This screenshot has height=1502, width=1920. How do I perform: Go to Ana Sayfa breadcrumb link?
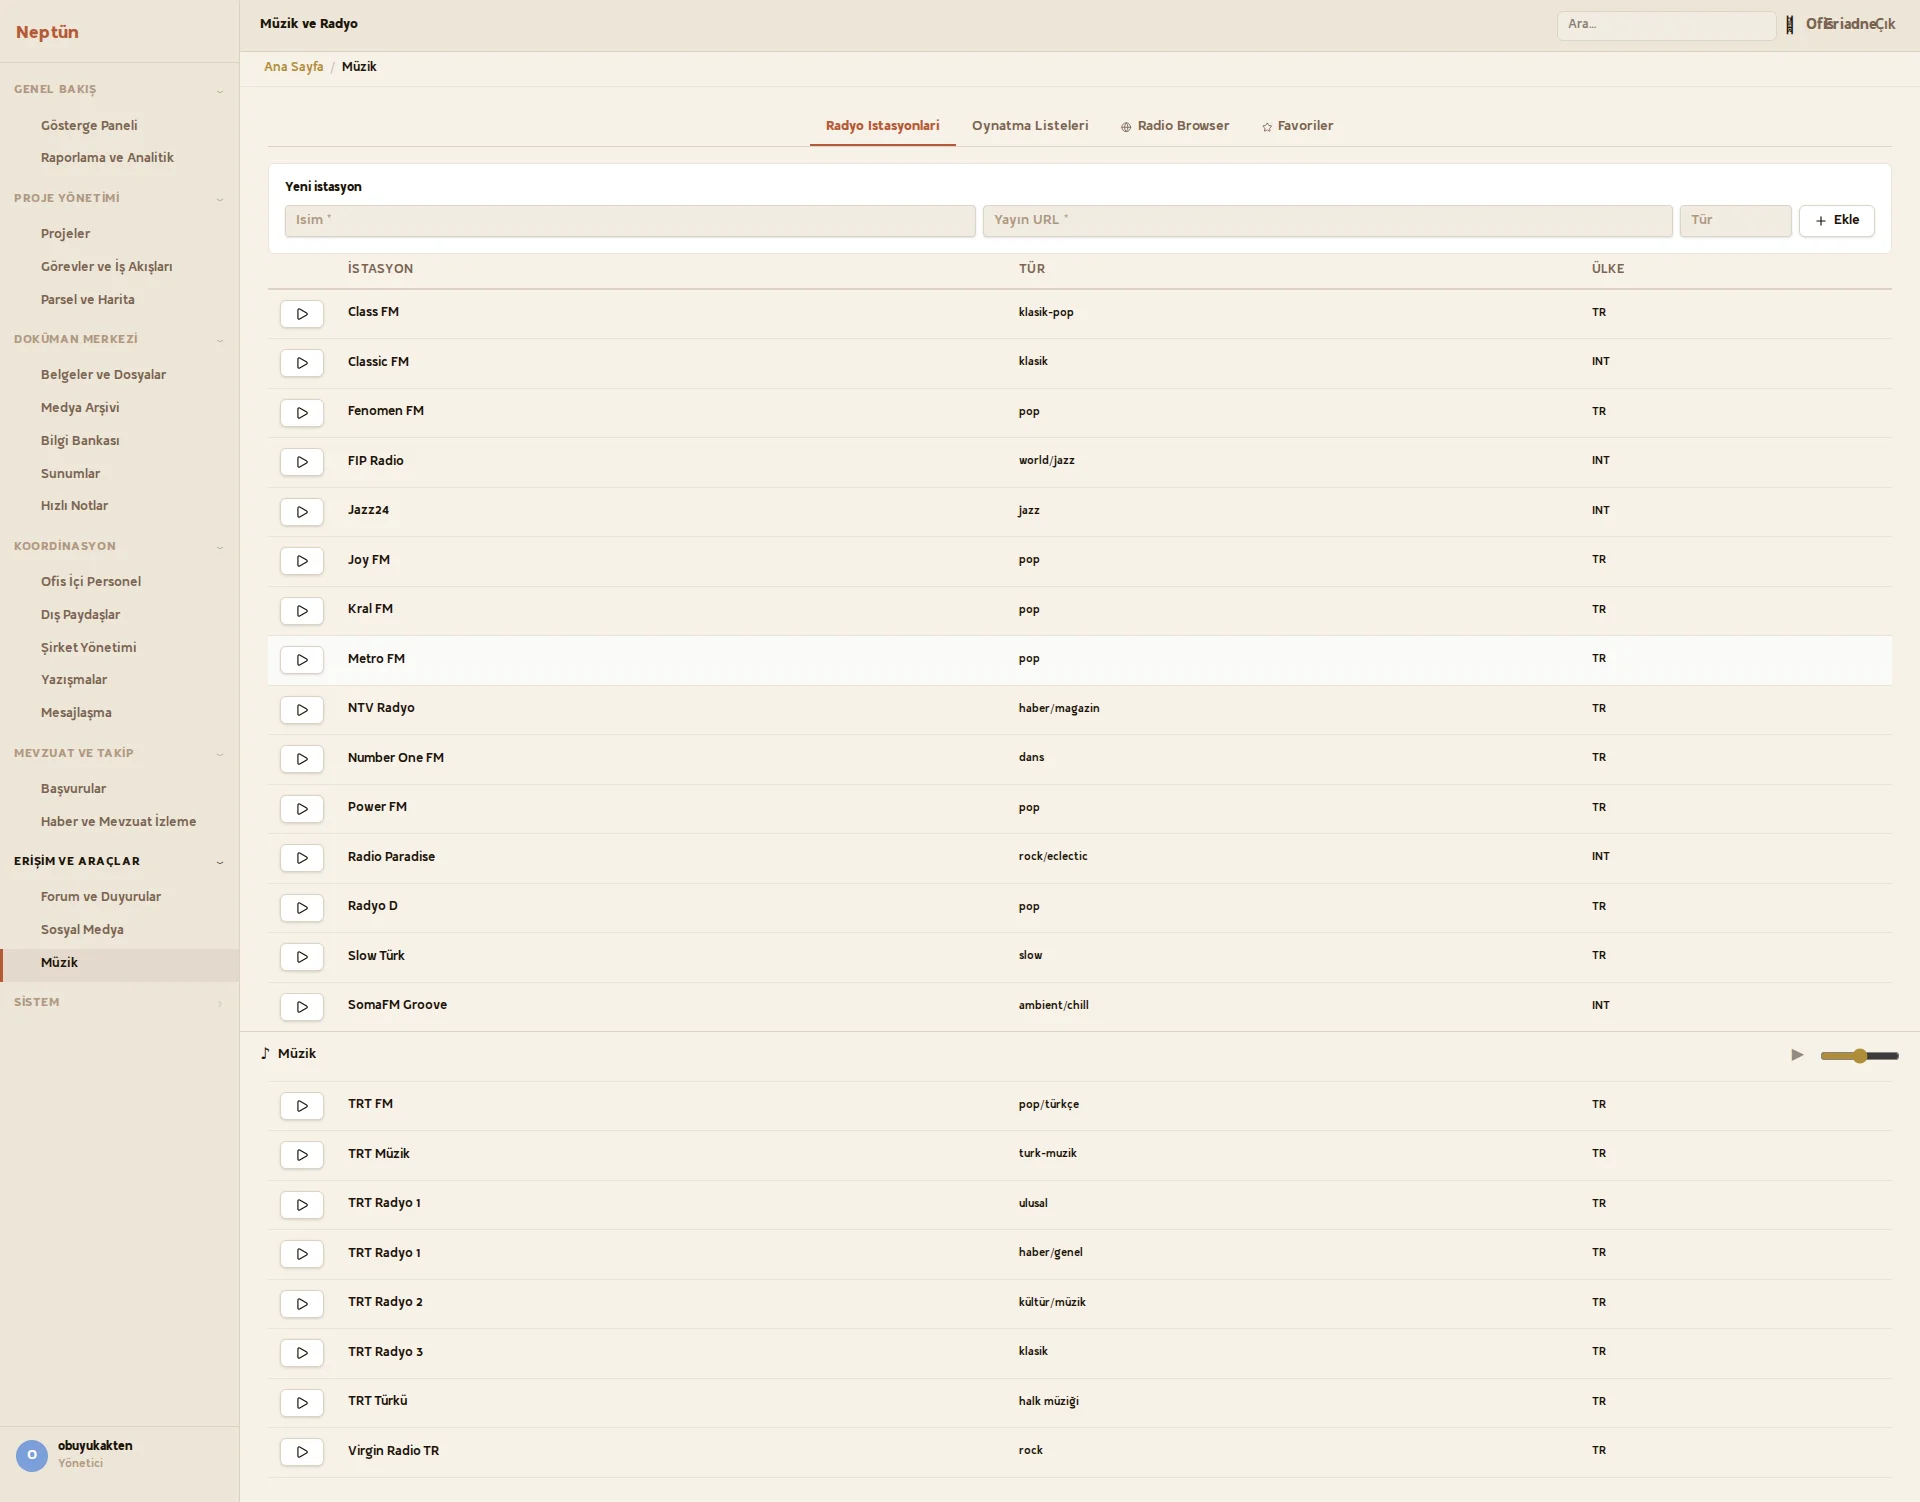pyautogui.click(x=293, y=67)
